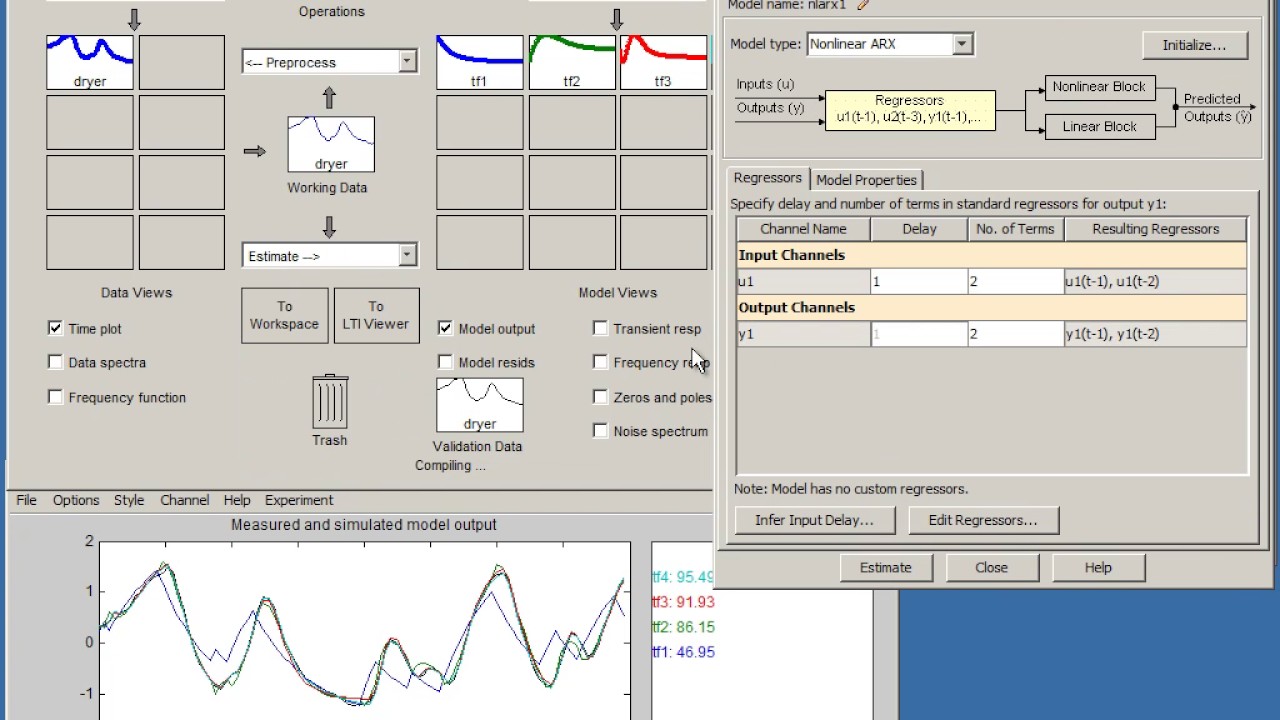The width and height of the screenshot is (1280, 720).
Task: Click the Trash can icon
Action: [330, 402]
